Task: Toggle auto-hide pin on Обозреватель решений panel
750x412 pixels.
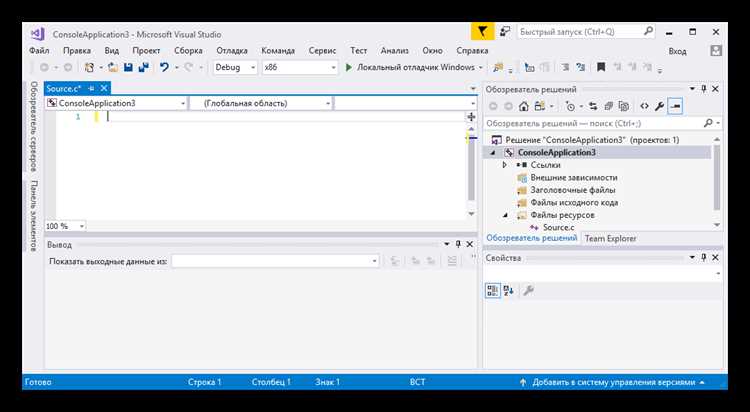Action: 704,89
